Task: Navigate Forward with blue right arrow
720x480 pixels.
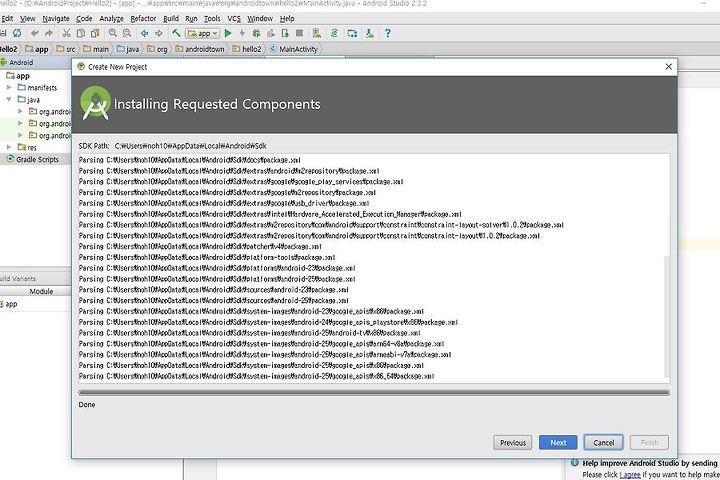Action: coord(159,33)
